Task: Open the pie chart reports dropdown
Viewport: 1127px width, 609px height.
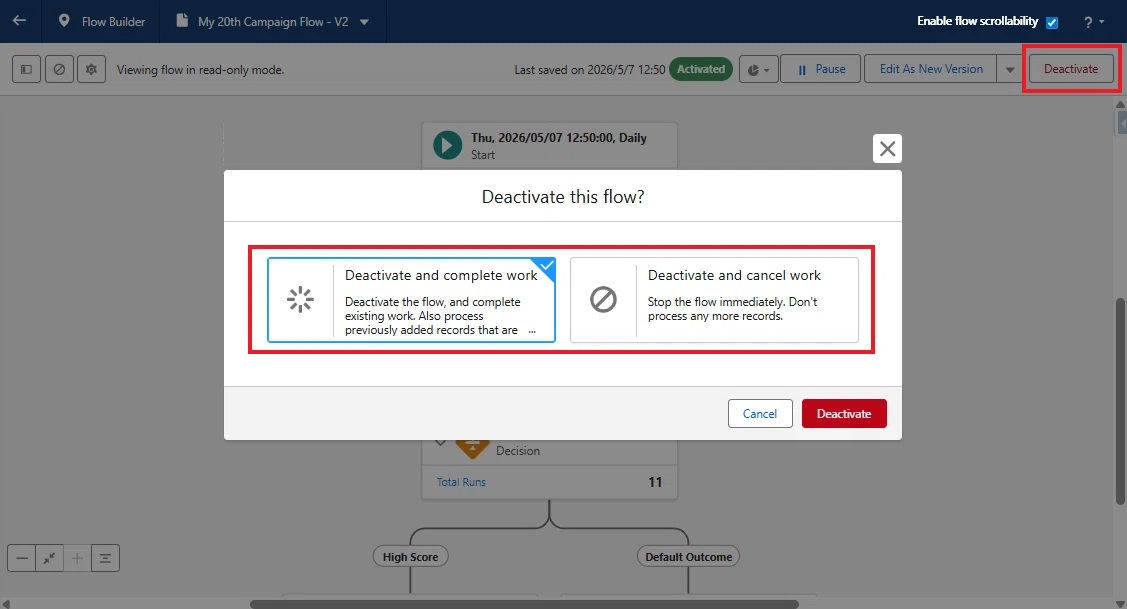Action: [x=758, y=70]
